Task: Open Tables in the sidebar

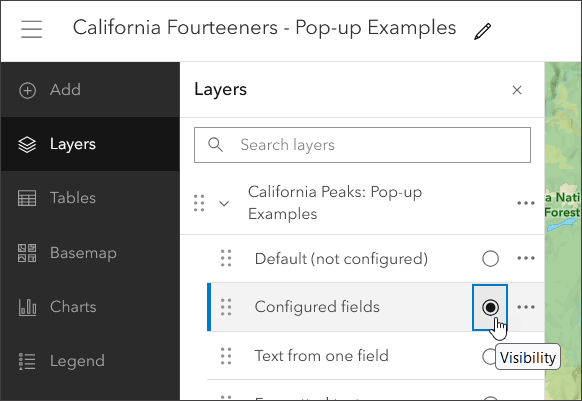Action: (x=90, y=198)
